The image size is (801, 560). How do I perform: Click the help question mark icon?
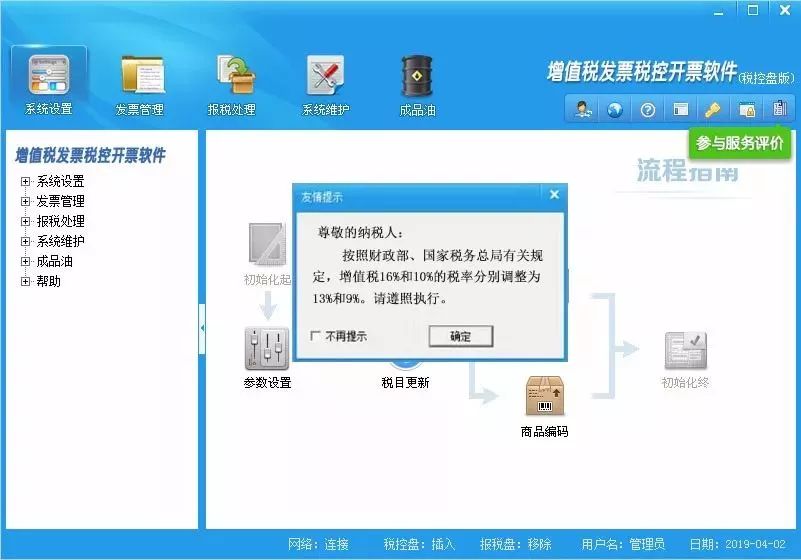pos(647,110)
